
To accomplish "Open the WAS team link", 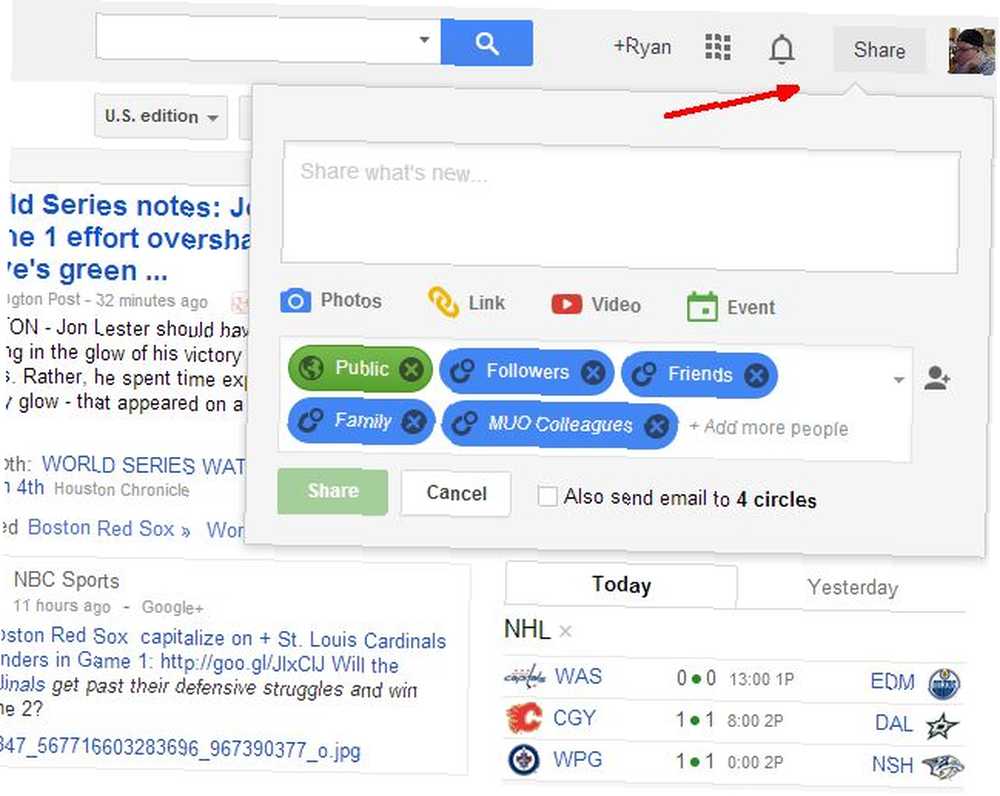I will (578, 676).
